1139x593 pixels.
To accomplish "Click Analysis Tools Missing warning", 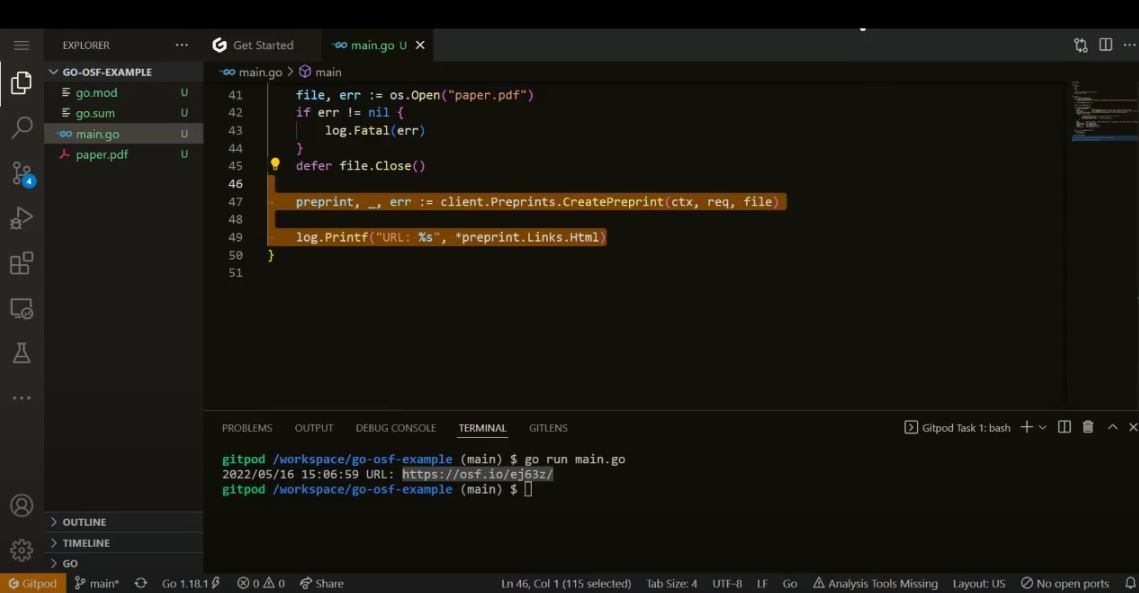I will [875, 584].
